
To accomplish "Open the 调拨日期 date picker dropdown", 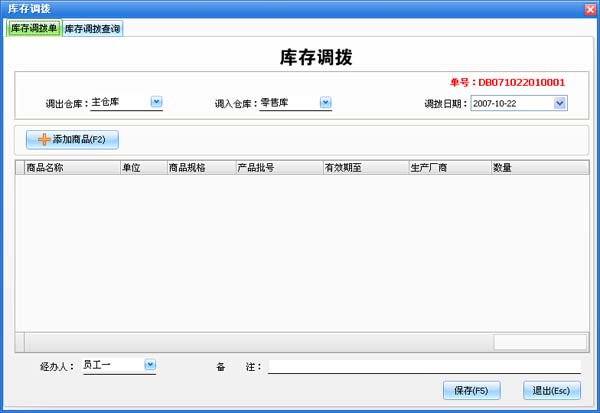I will pos(559,102).
